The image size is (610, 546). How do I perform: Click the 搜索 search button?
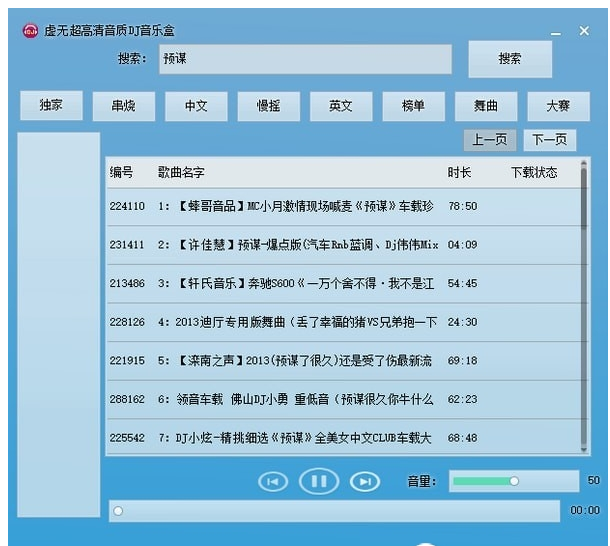tap(510, 59)
